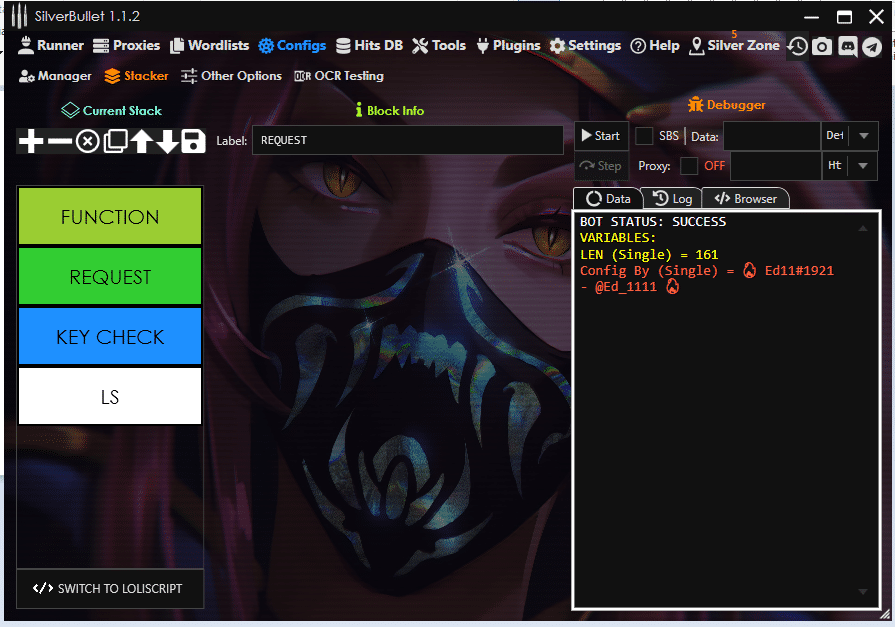The image size is (895, 627).
Task: Toggle the Proxy checkbox
Action: pyautogui.click(x=689, y=166)
